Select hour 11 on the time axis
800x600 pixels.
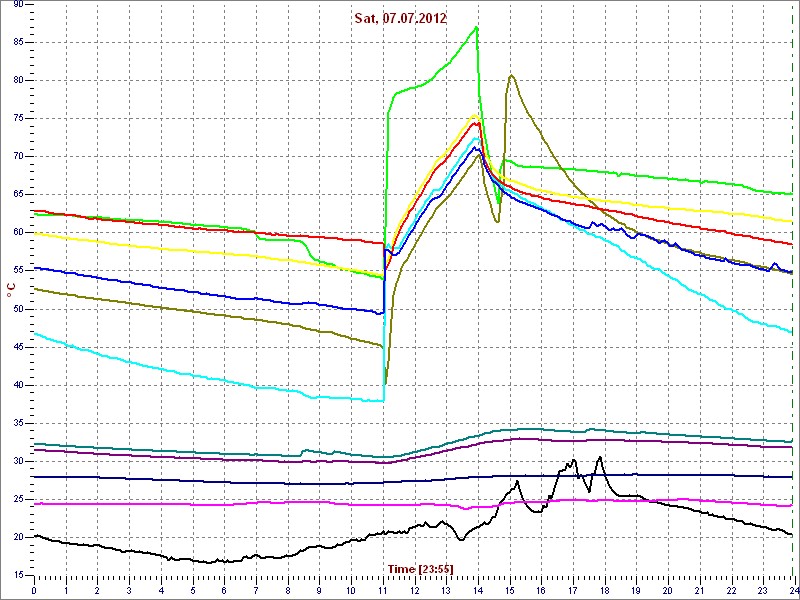click(383, 591)
